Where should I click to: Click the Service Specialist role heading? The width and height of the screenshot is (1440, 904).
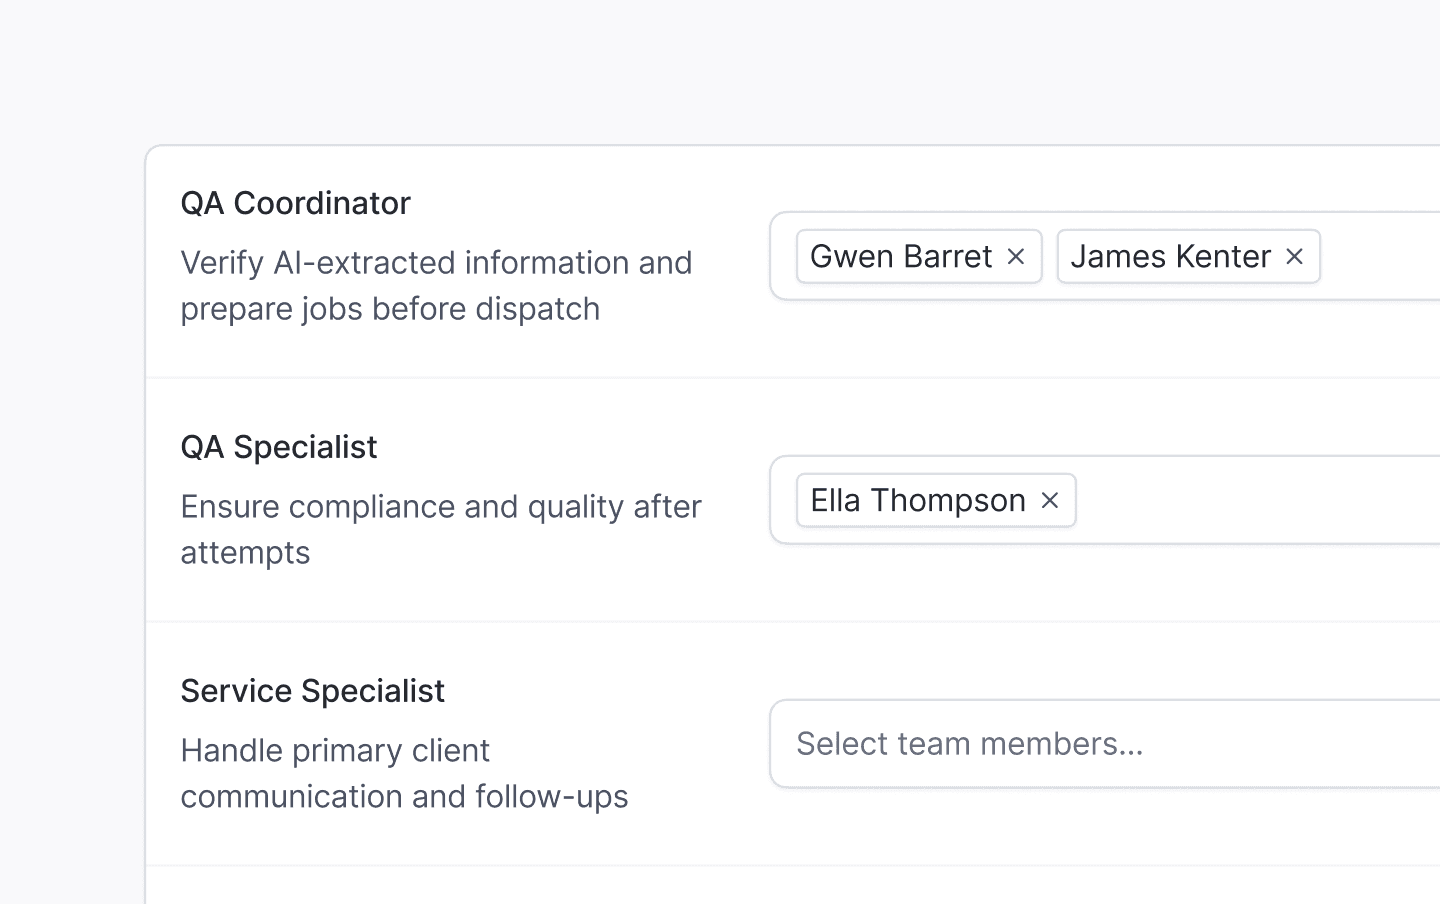click(x=312, y=691)
